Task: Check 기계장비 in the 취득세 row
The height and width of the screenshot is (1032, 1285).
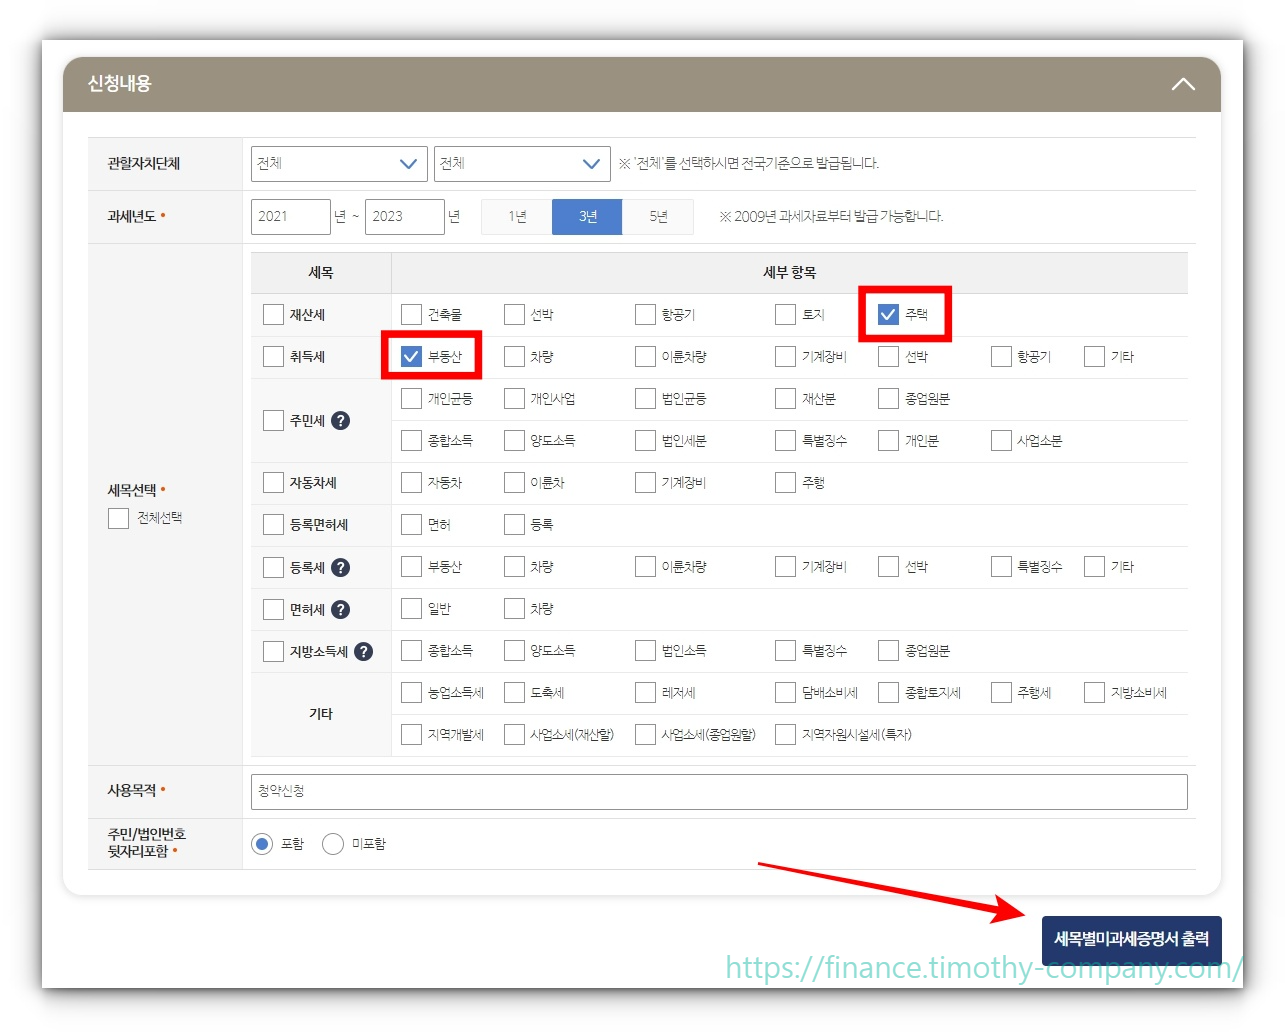Action: [x=785, y=357]
